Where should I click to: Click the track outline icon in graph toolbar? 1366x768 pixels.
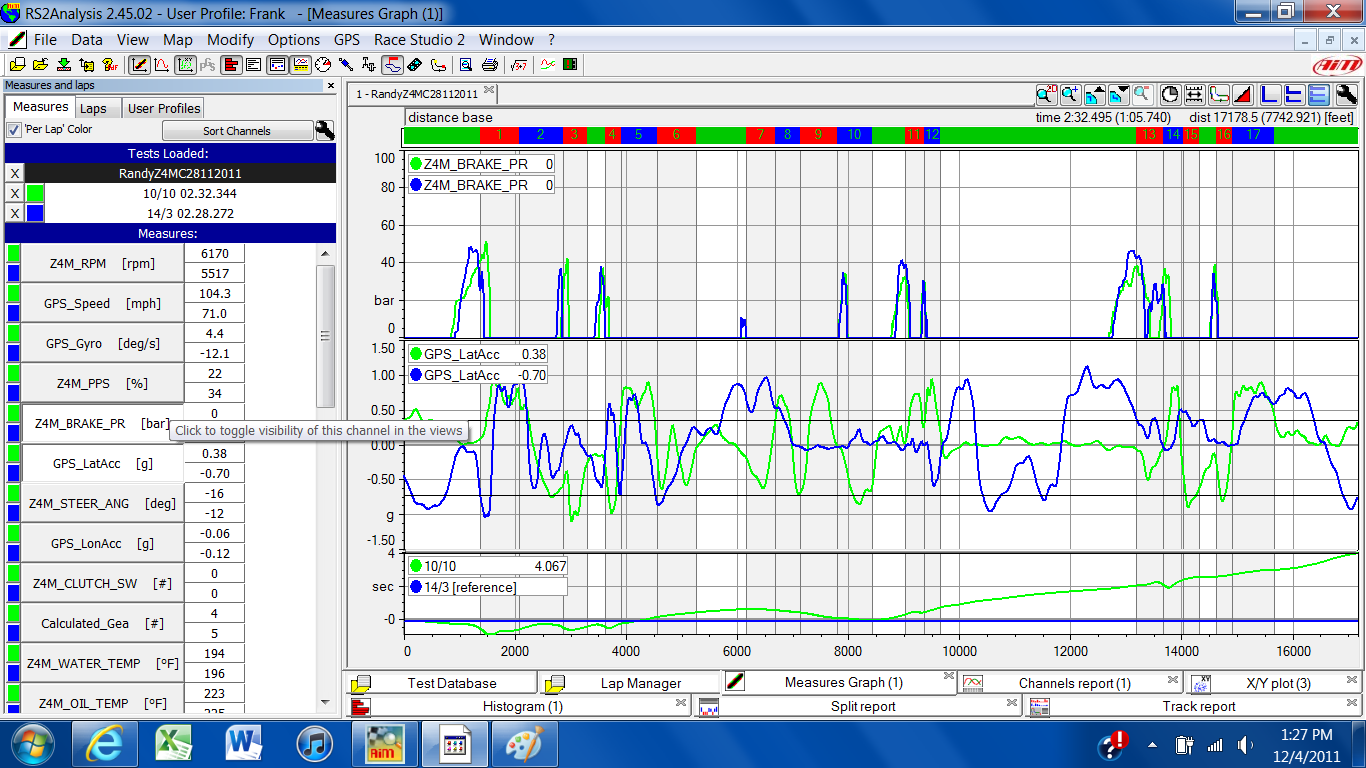pos(1219,95)
